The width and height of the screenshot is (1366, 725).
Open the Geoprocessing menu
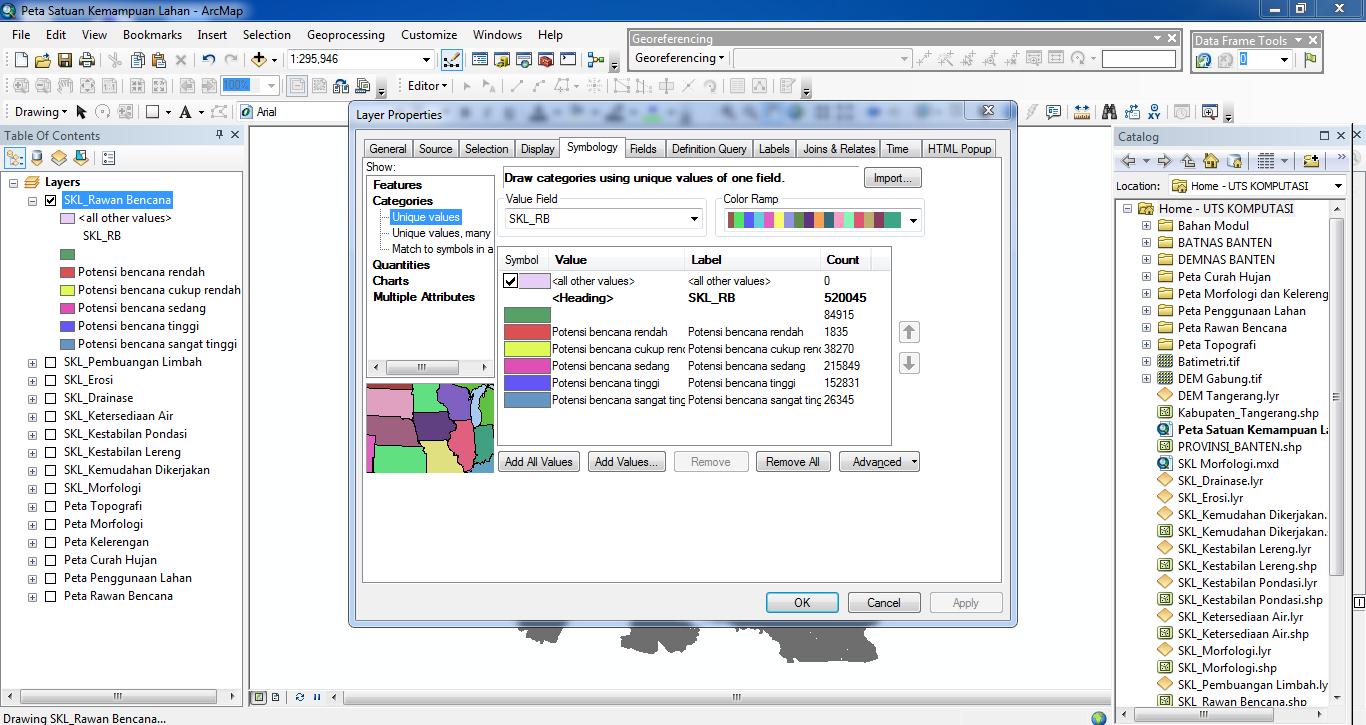pyautogui.click(x=345, y=34)
